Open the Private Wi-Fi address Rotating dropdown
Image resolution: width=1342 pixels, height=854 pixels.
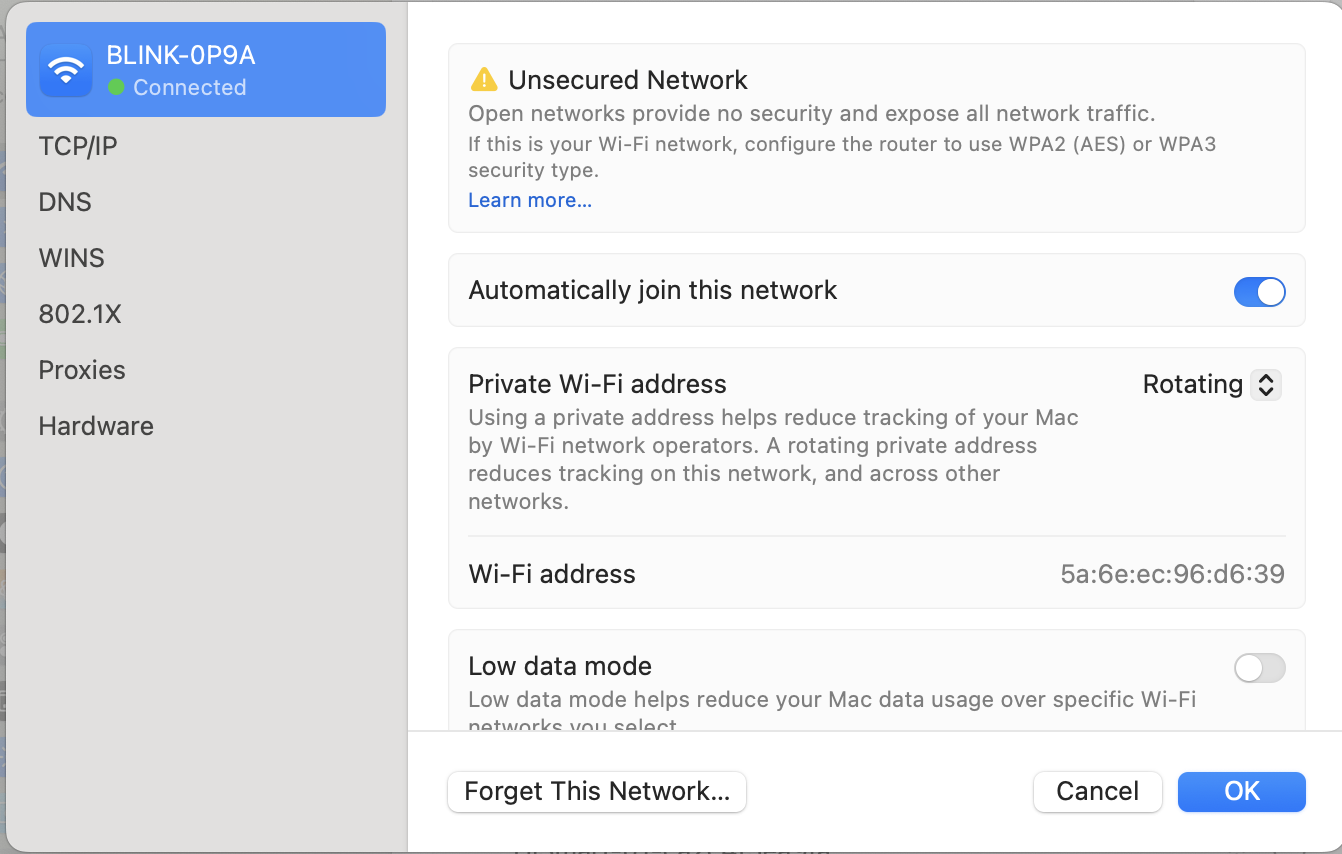click(x=1212, y=384)
